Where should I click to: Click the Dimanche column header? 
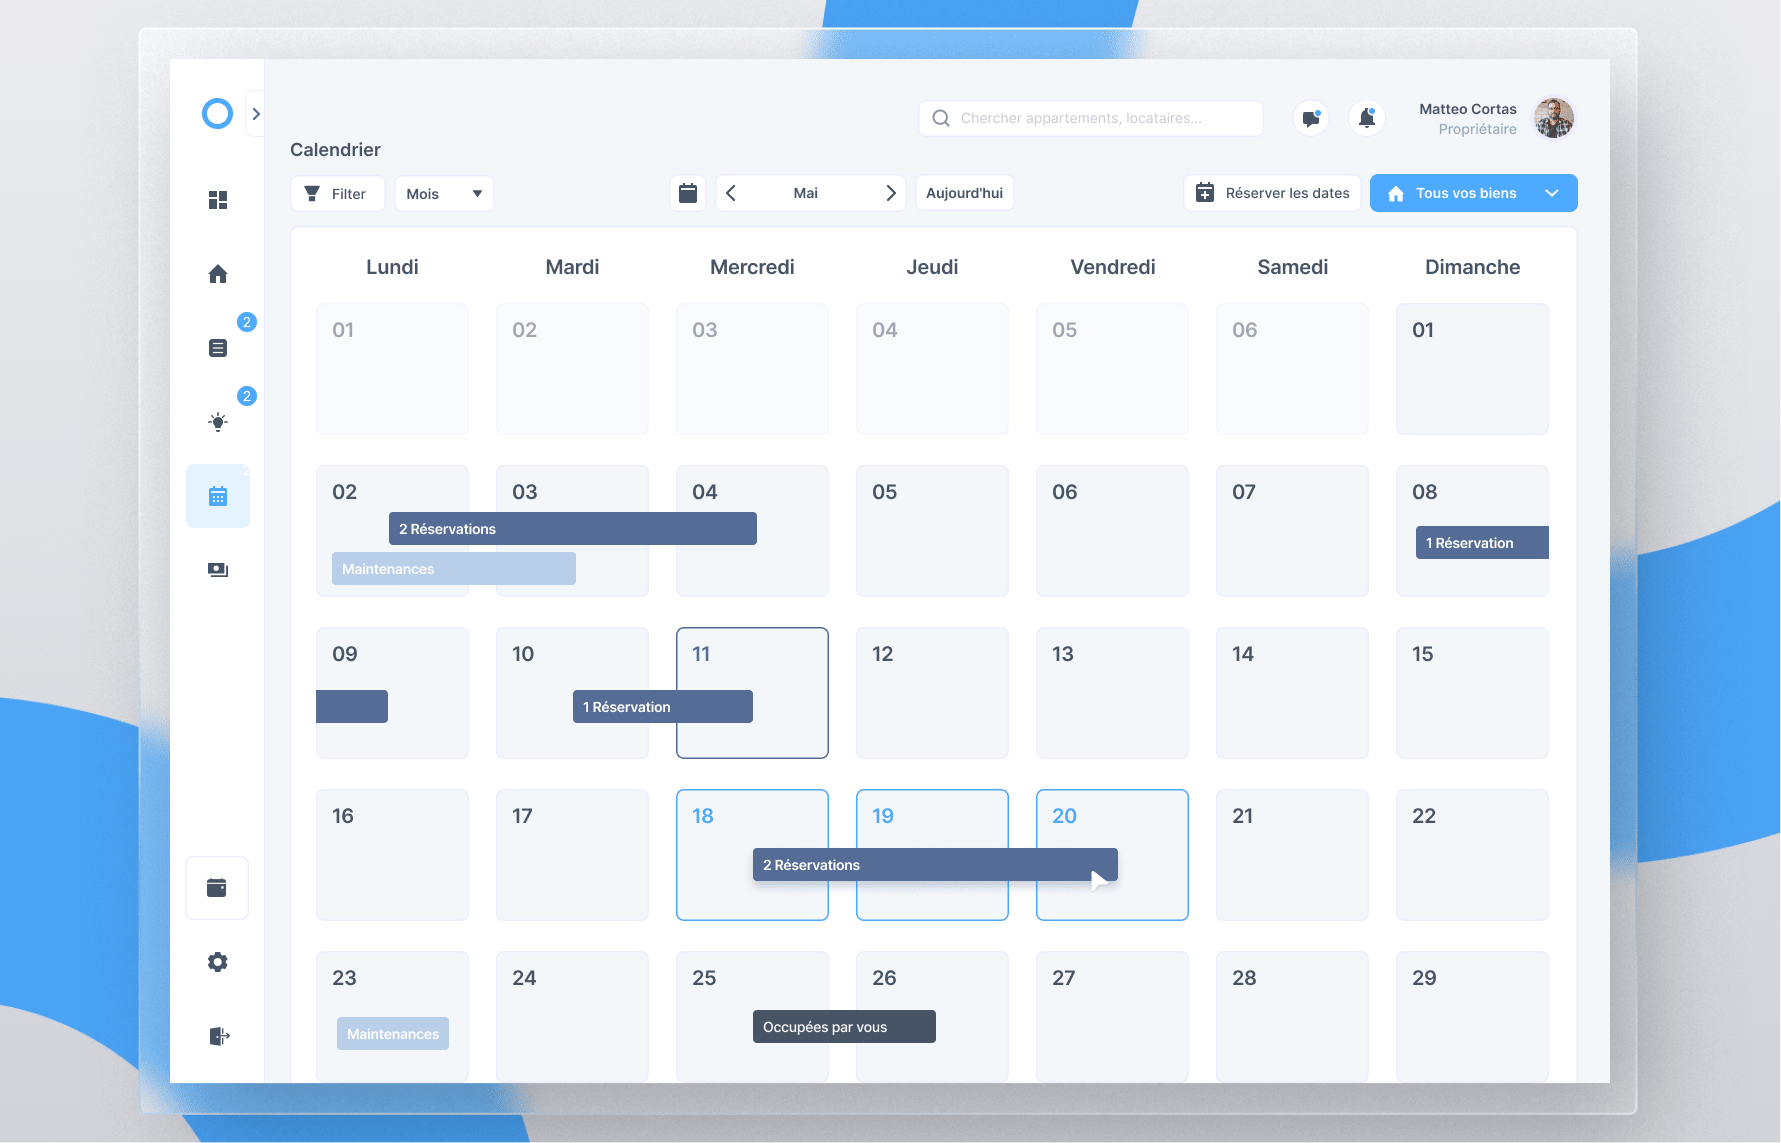(1472, 267)
